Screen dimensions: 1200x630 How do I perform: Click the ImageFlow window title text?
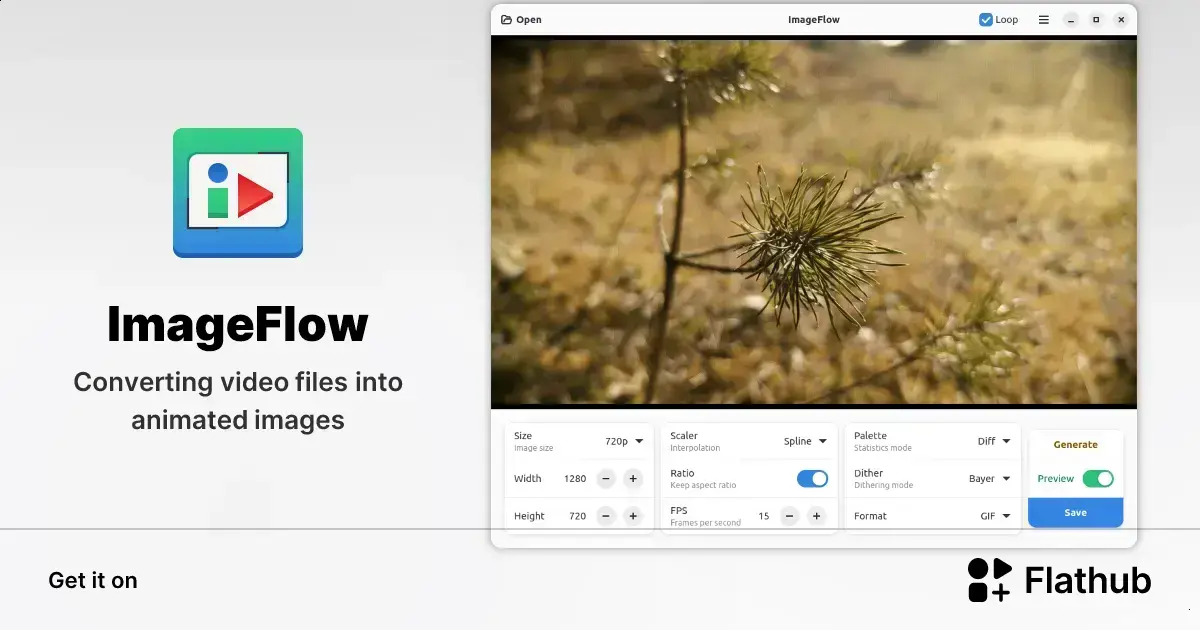813,20
